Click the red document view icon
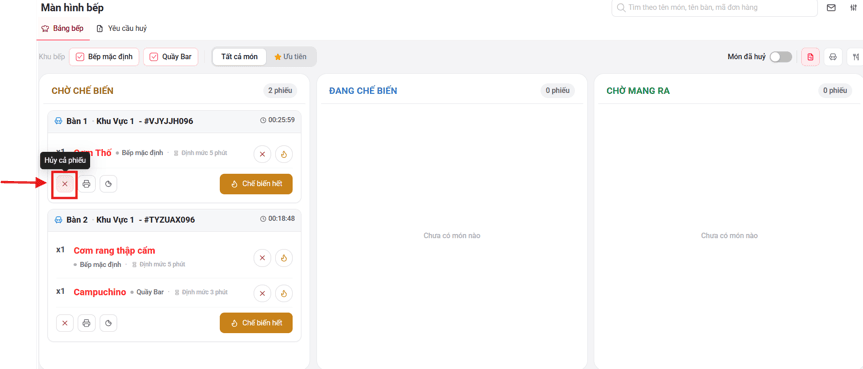Image resolution: width=863 pixels, height=369 pixels. (810, 57)
